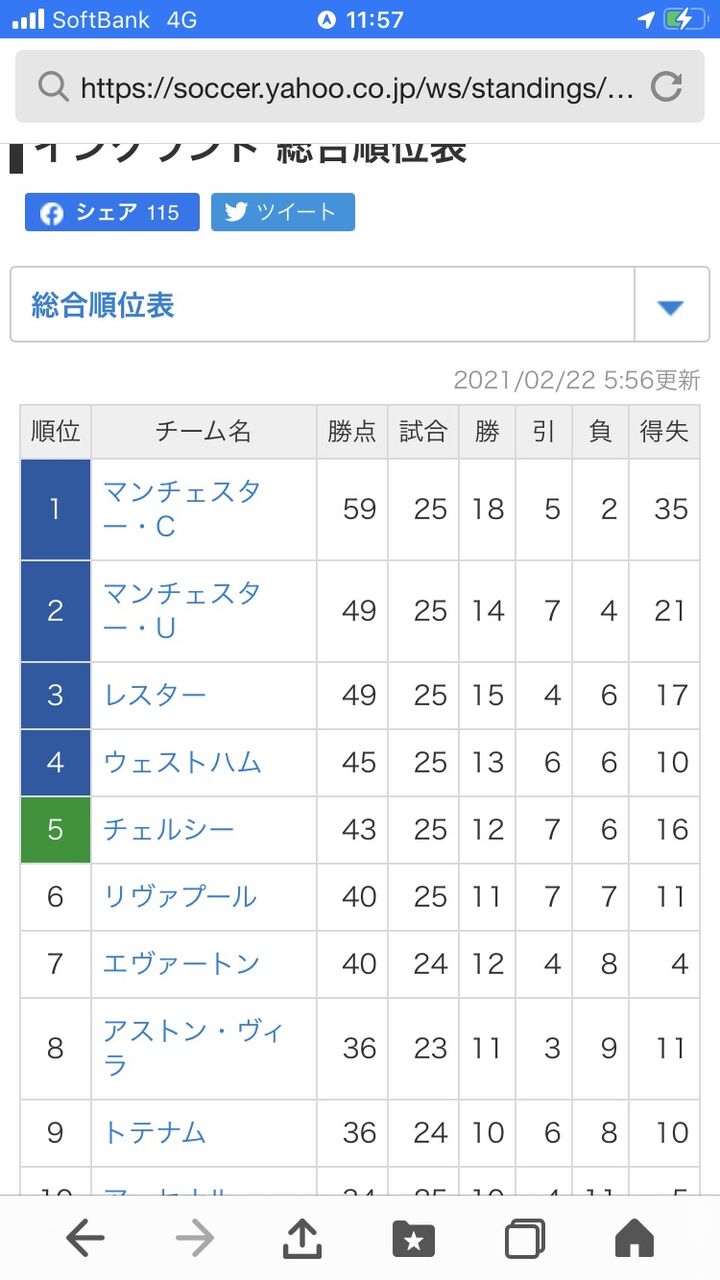Open トテナム team page
The width and height of the screenshot is (720, 1280).
pyautogui.click(x=155, y=1132)
